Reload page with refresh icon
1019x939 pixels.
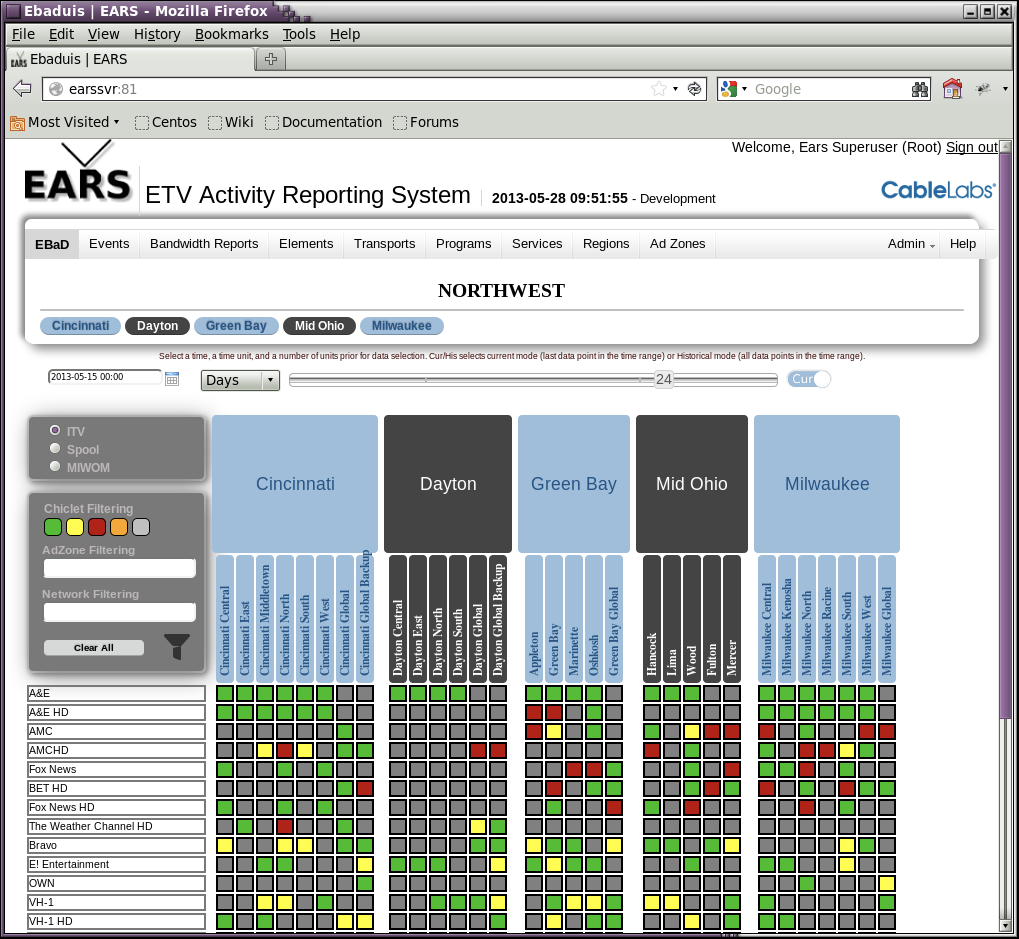(694, 89)
